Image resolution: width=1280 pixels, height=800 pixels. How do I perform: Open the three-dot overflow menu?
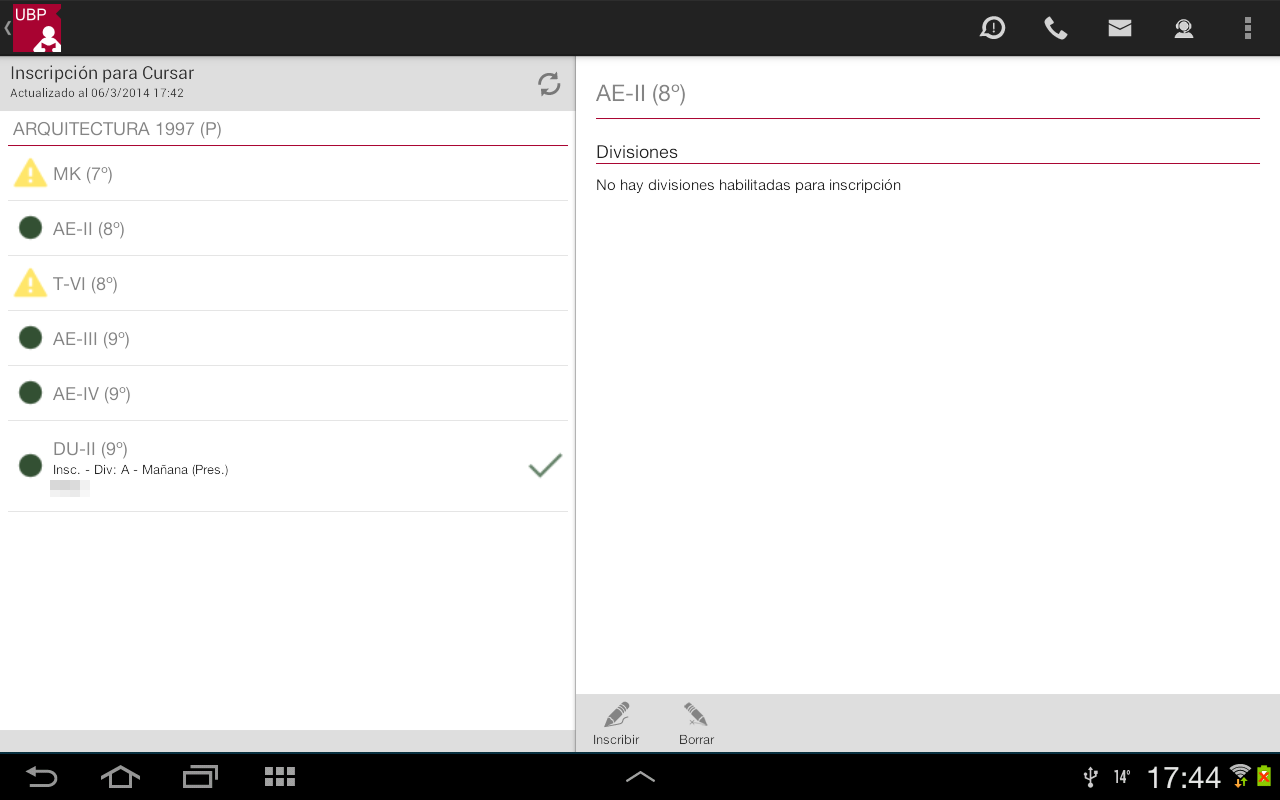point(1247,28)
